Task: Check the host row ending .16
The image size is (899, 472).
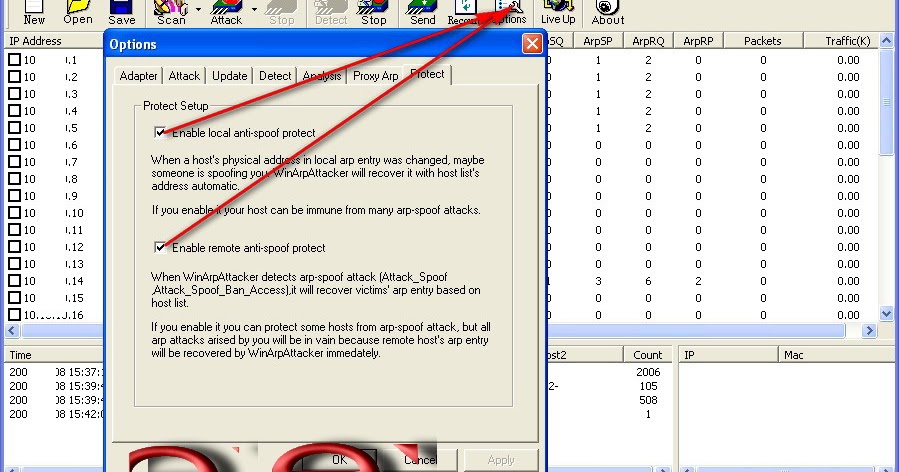Action: (14, 315)
